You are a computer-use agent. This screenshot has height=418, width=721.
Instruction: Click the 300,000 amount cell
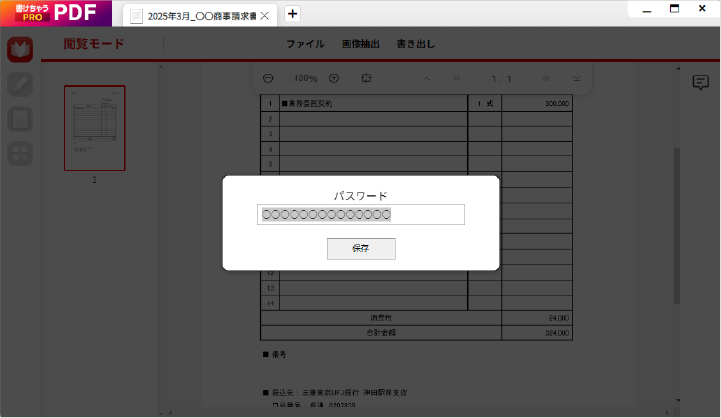coord(537,104)
